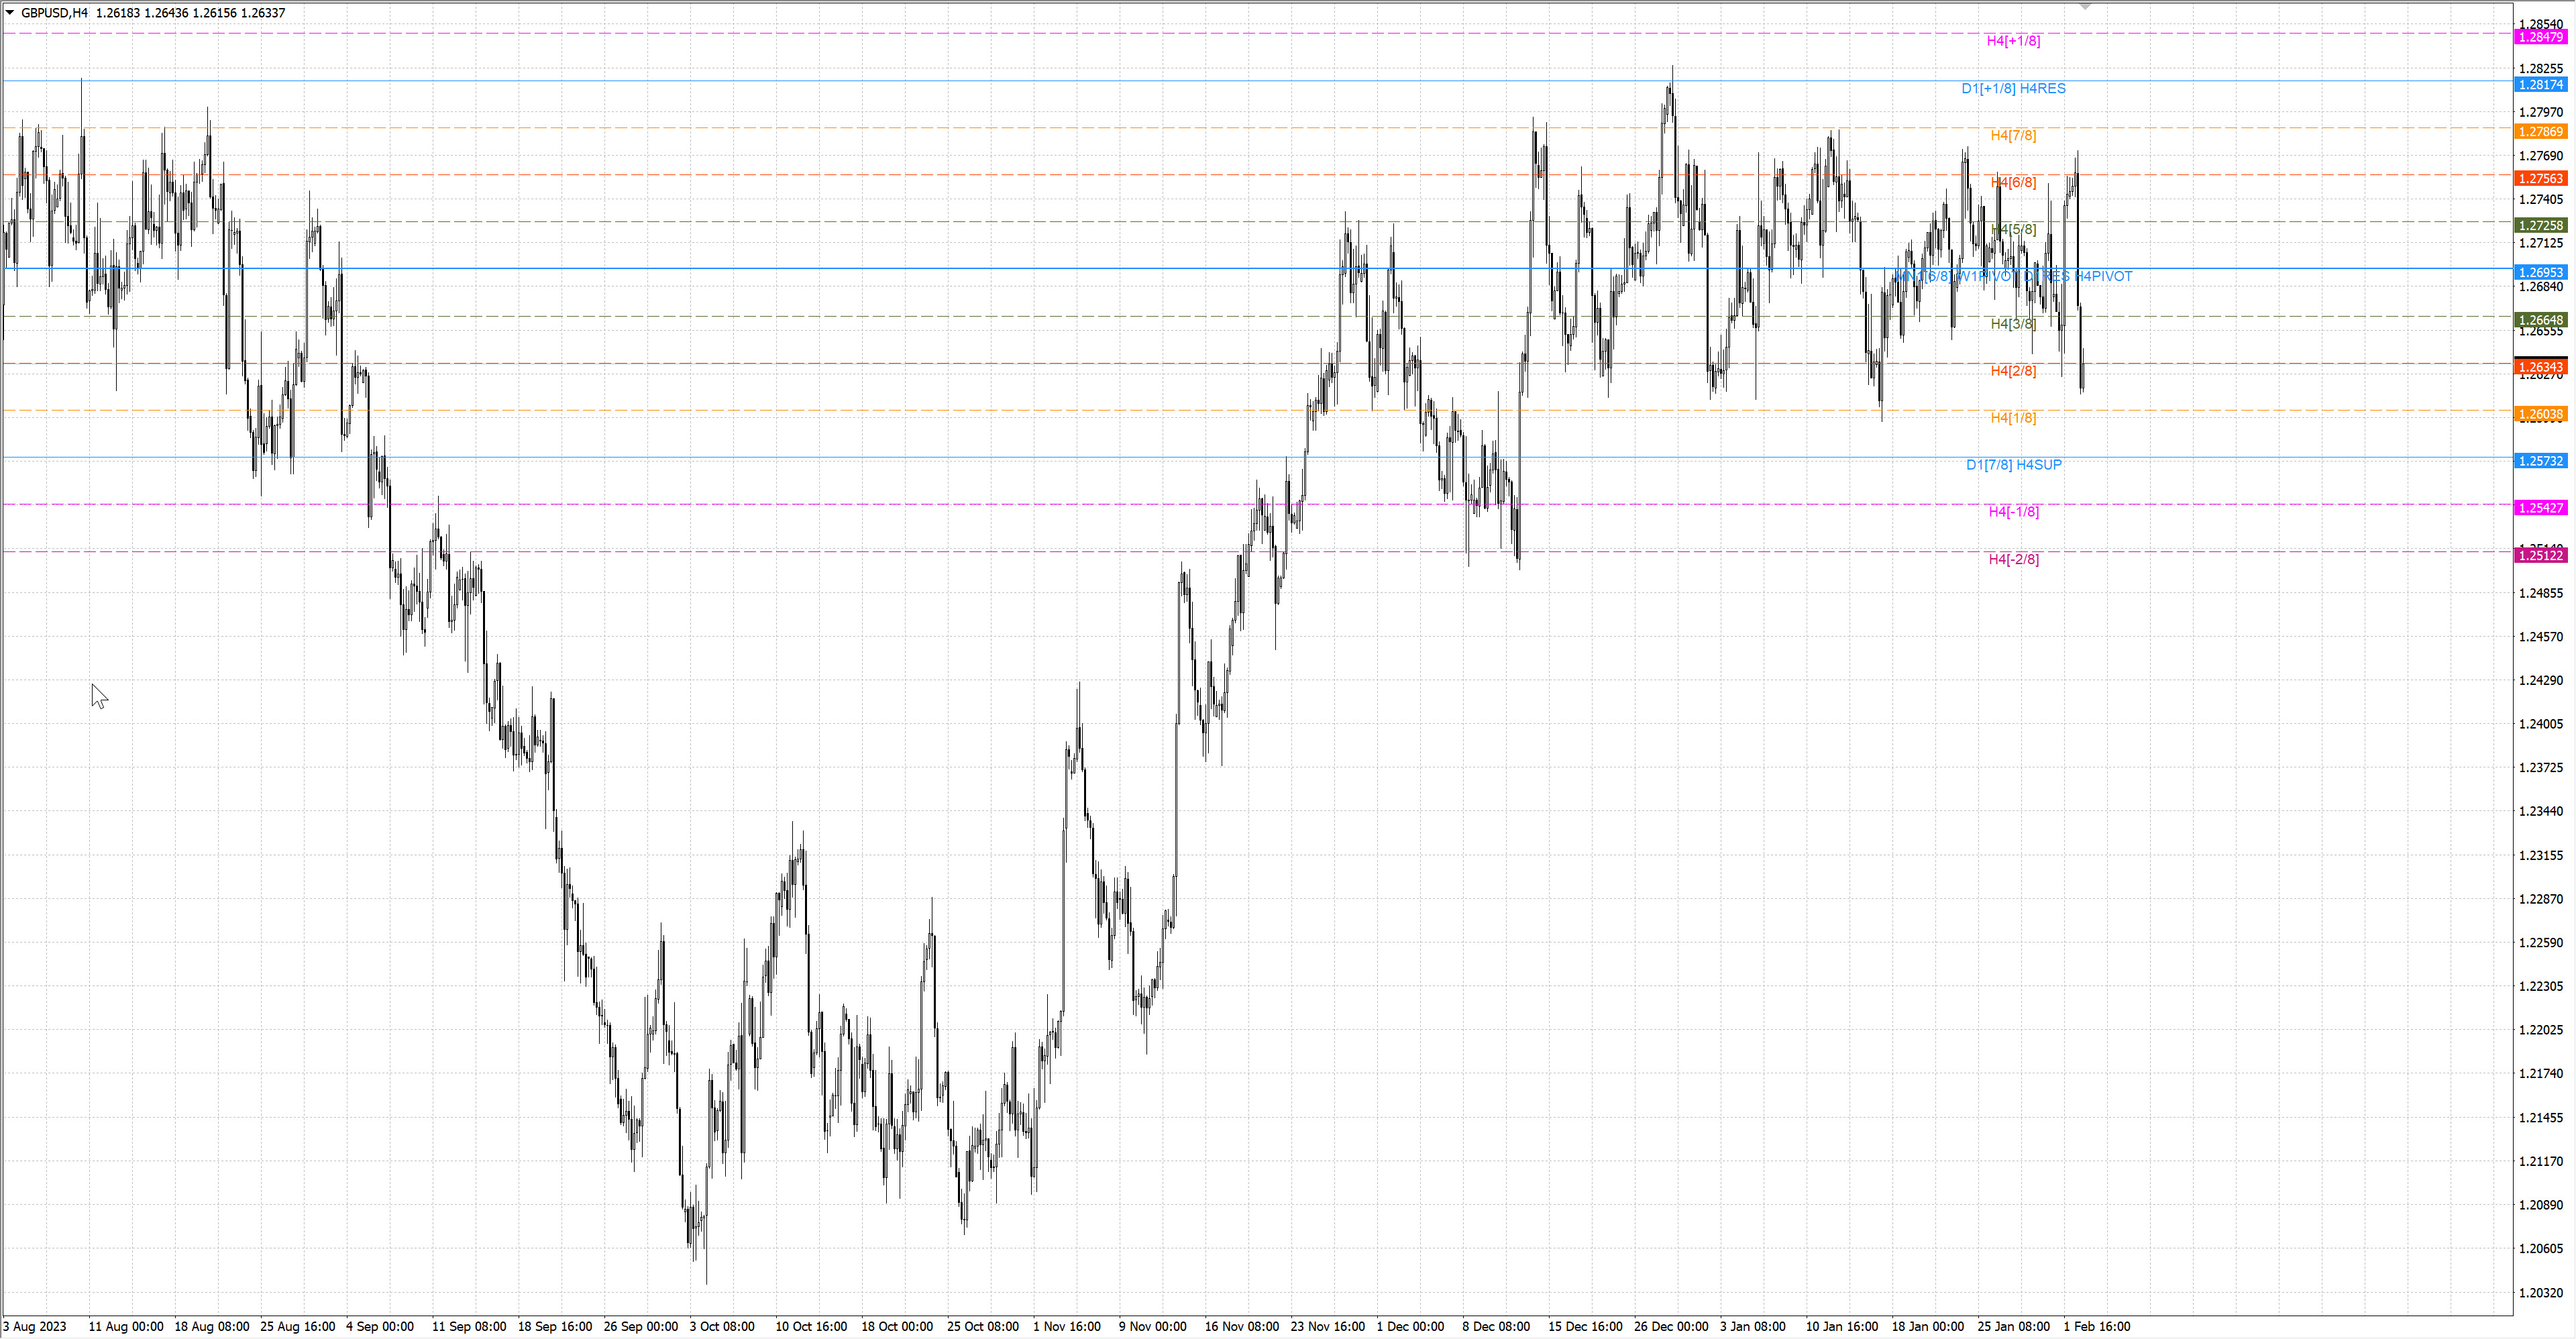Screen dimensions: 2576x1339
Task: Click the D1[7/8] H4SUP label
Action: coord(2013,465)
